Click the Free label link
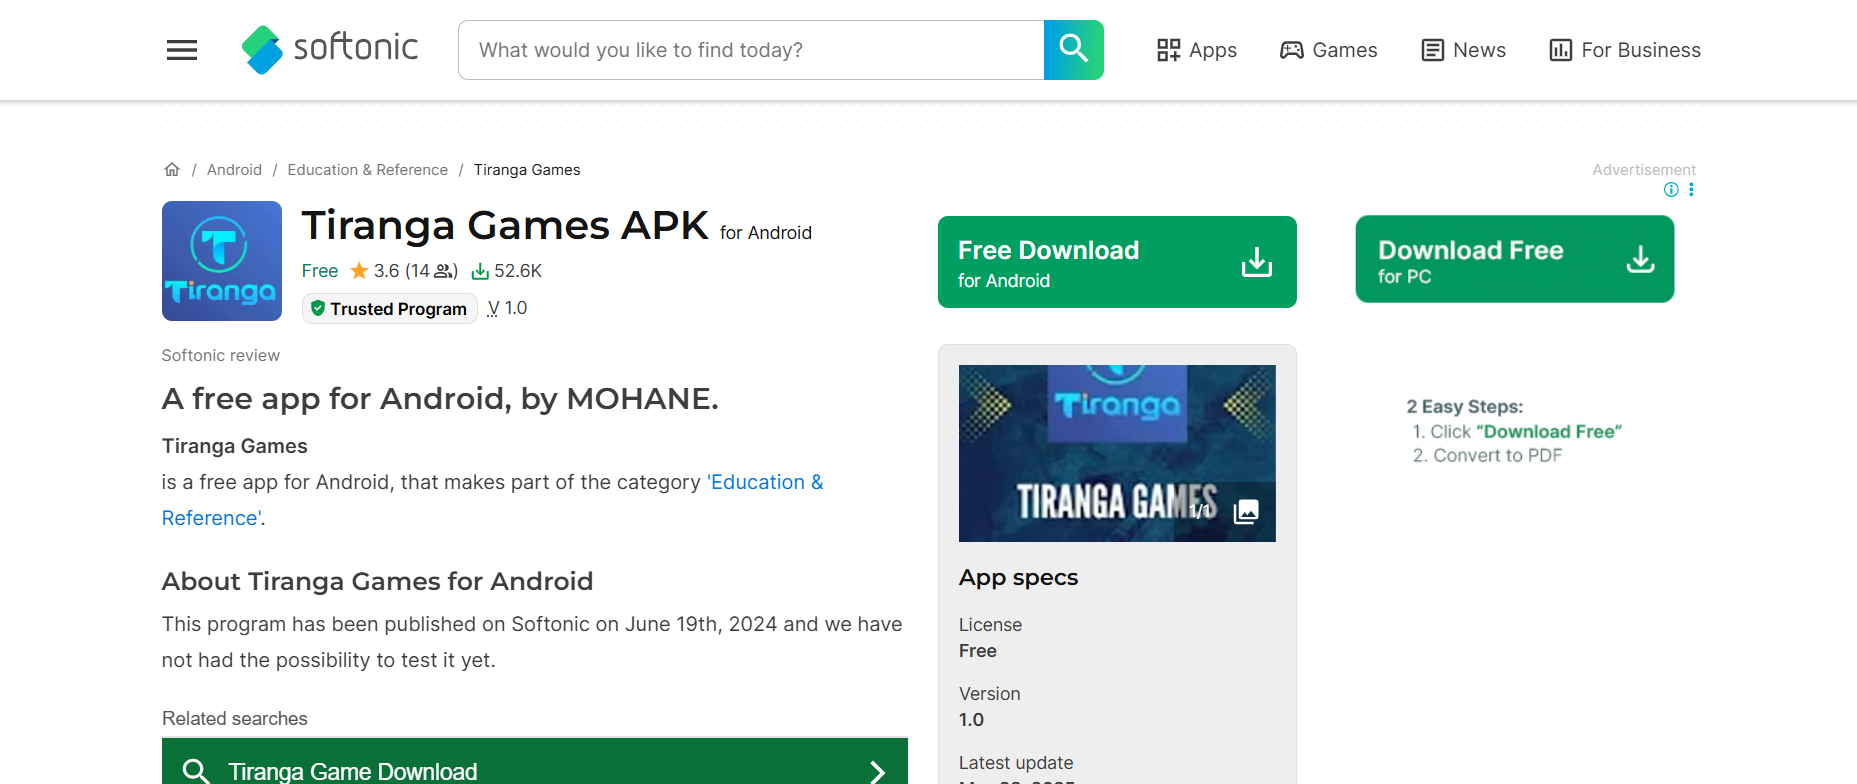This screenshot has width=1857, height=784. tap(320, 271)
